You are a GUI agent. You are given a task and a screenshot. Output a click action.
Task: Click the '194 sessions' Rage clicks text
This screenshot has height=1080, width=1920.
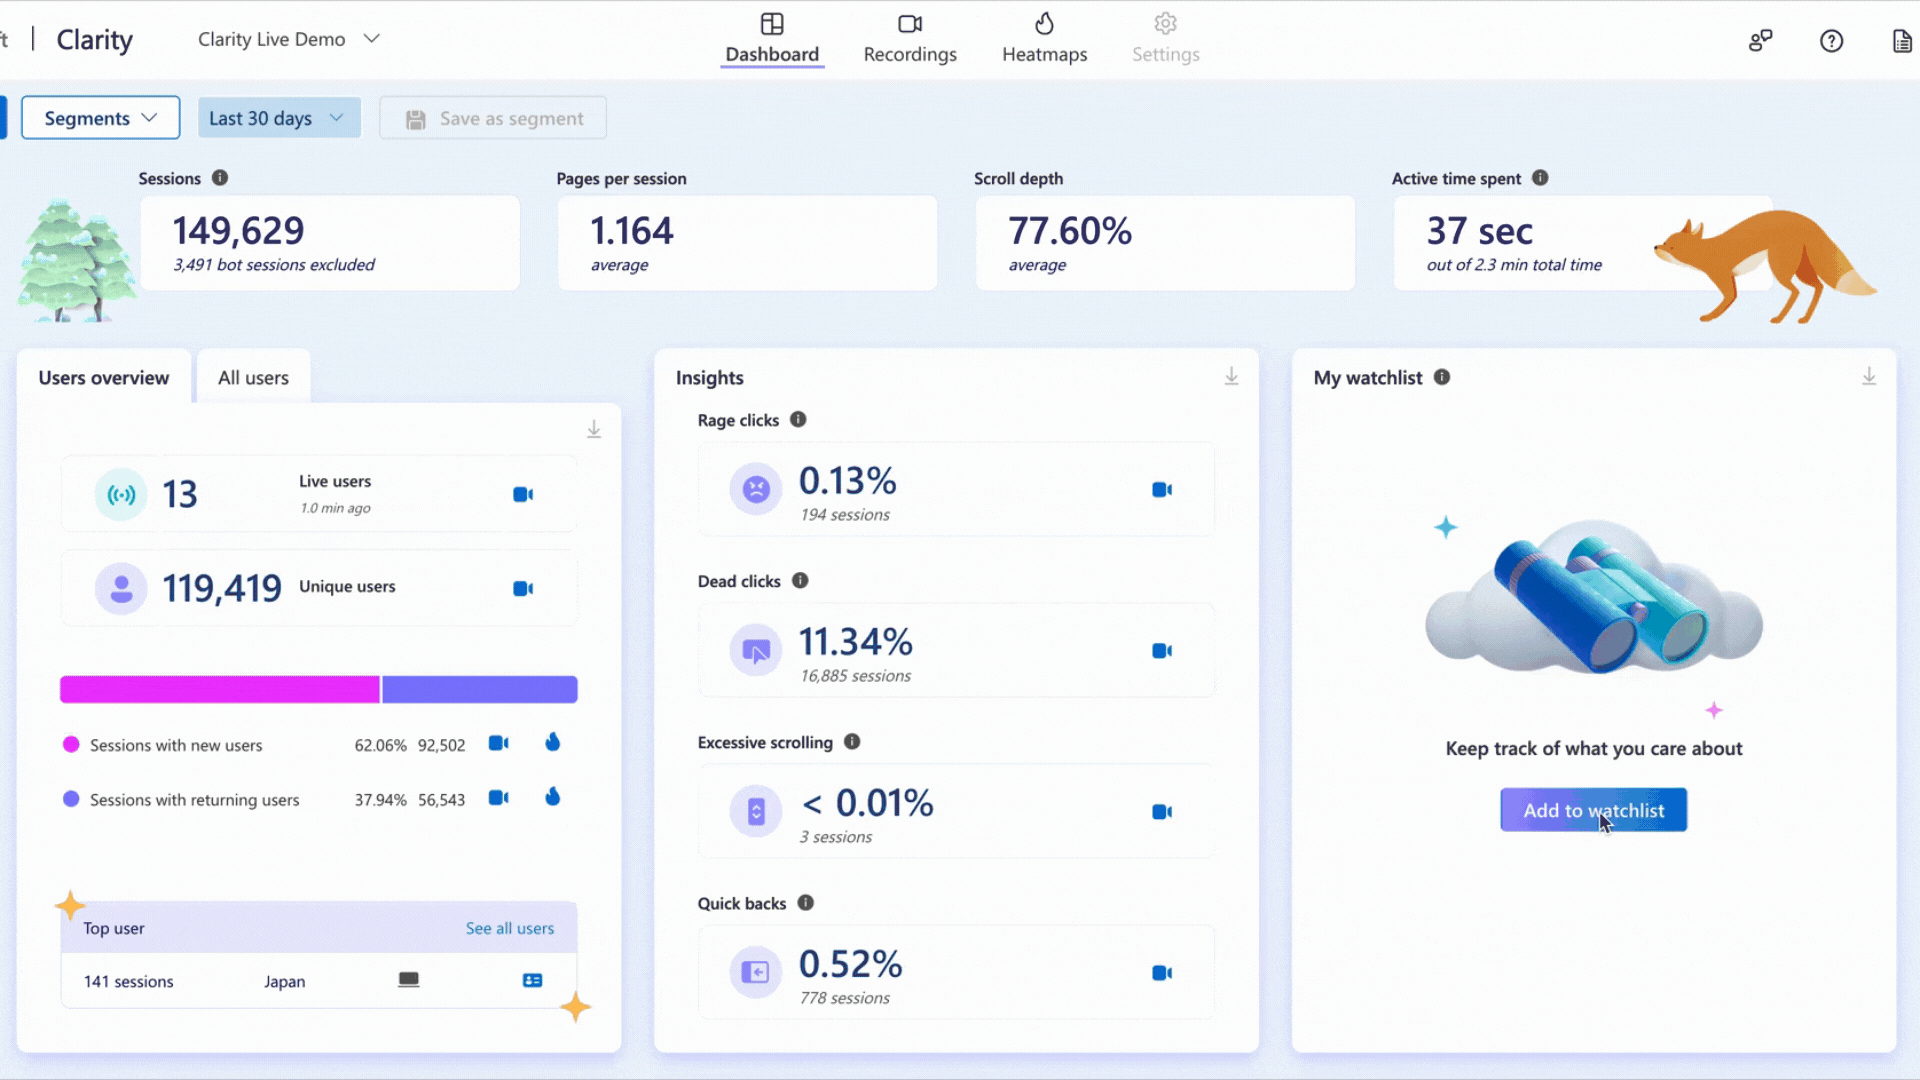coord(845,514)
